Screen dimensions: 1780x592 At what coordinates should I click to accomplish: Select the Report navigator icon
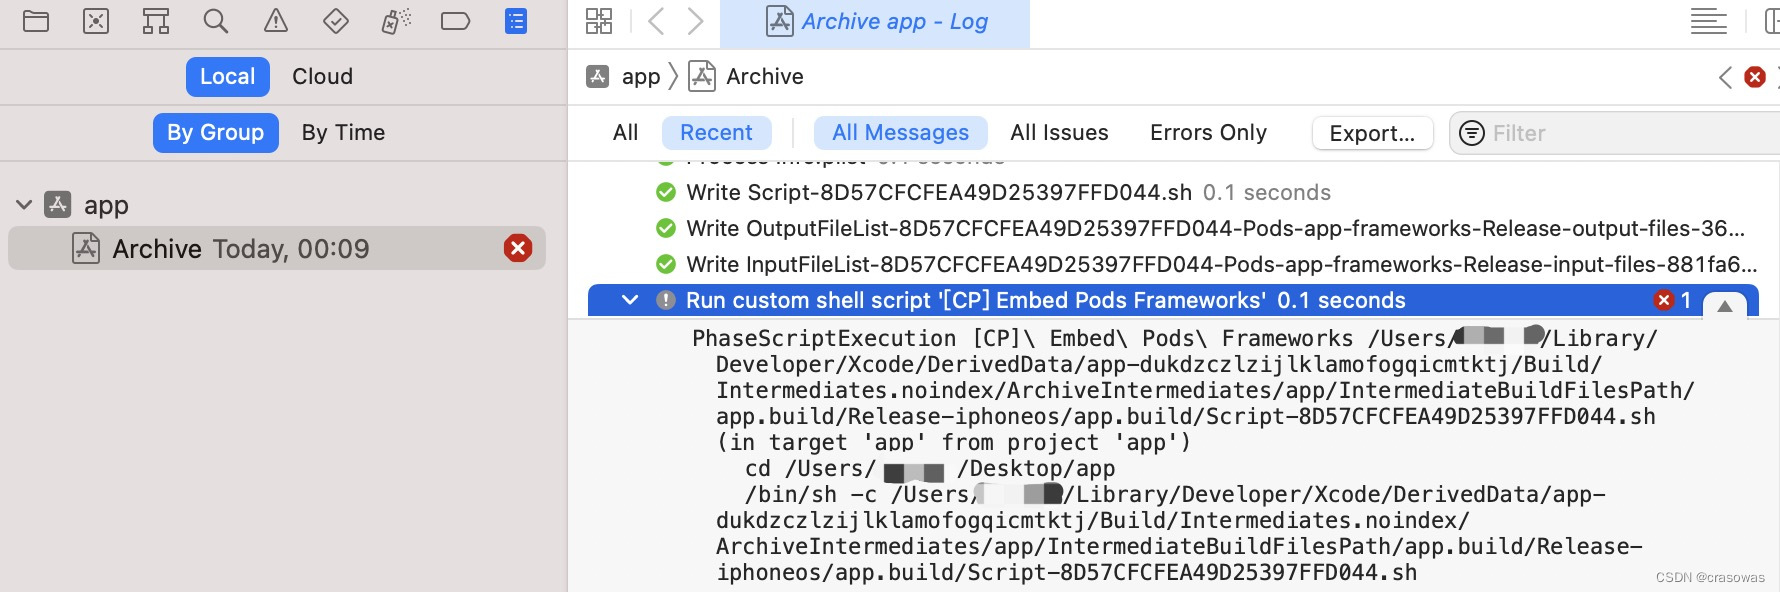[516, 21]
